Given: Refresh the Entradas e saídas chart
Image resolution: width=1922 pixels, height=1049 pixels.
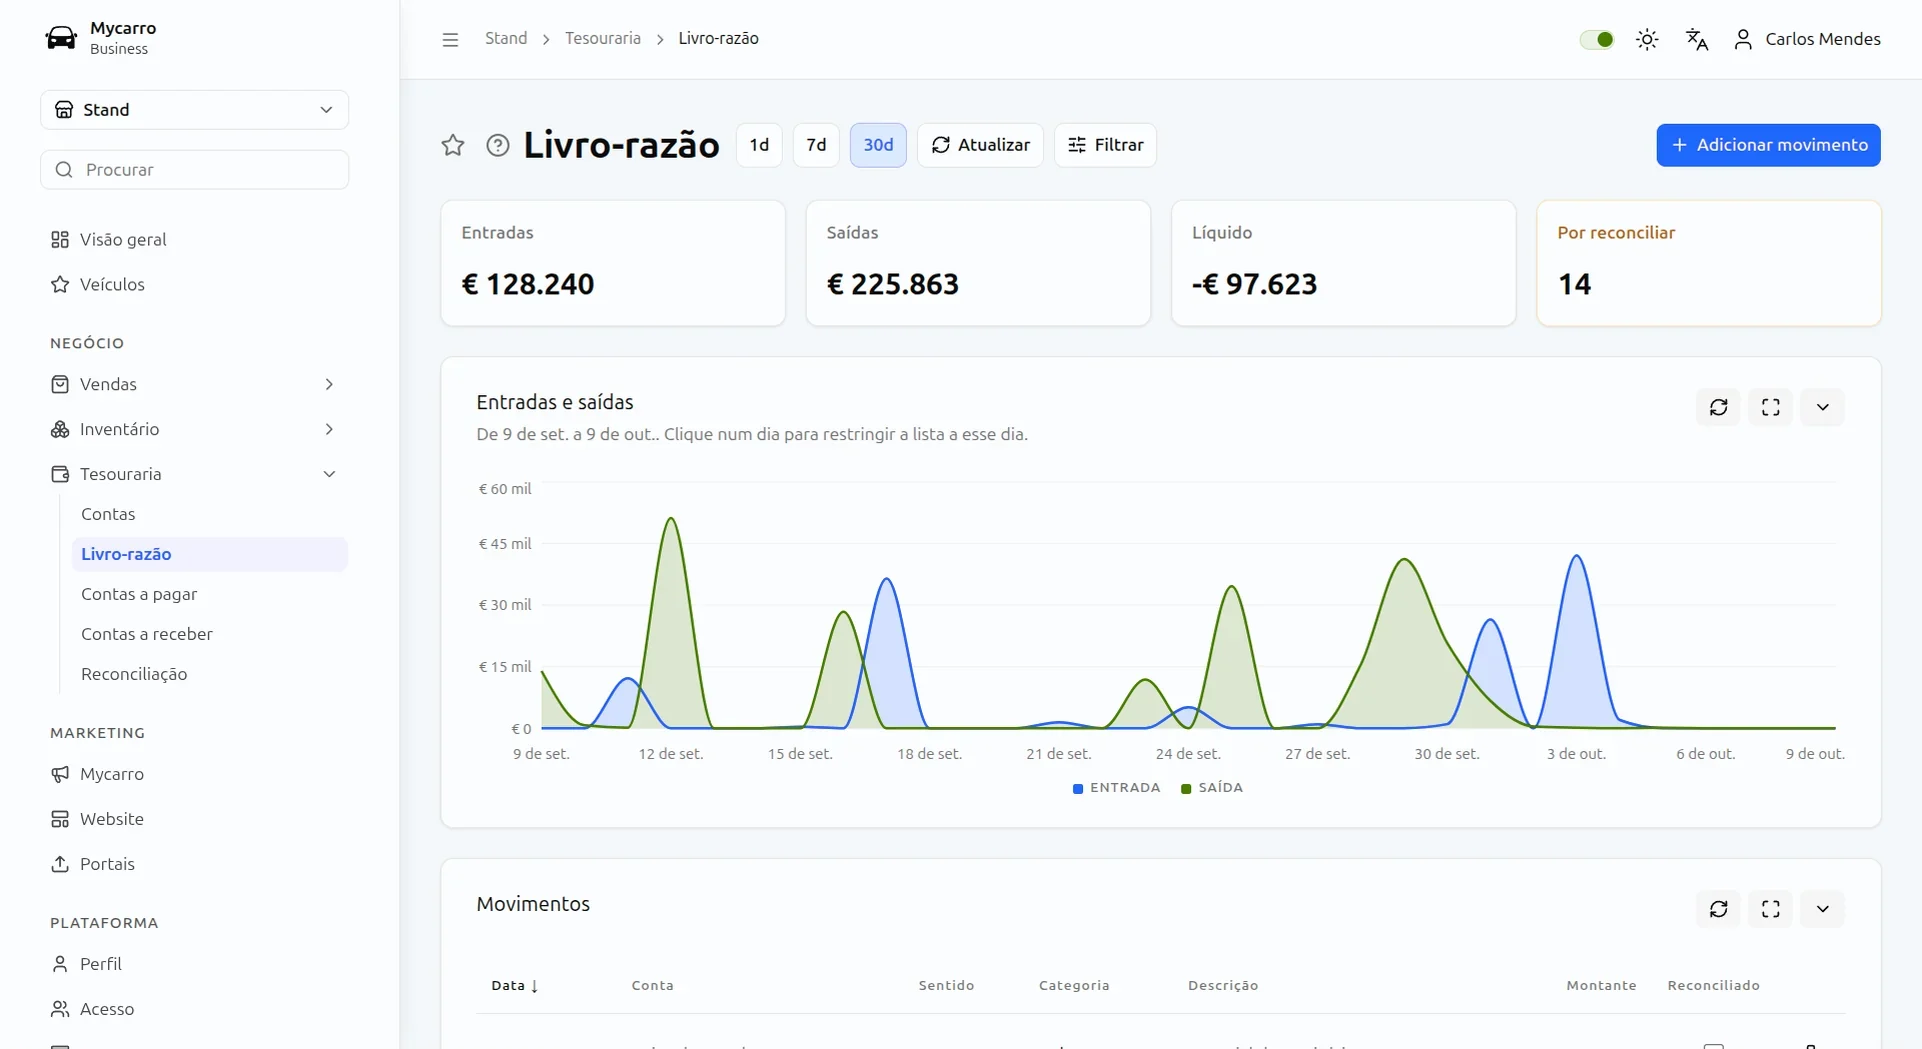Looking at the screenshot, I should pos(1719,407).
